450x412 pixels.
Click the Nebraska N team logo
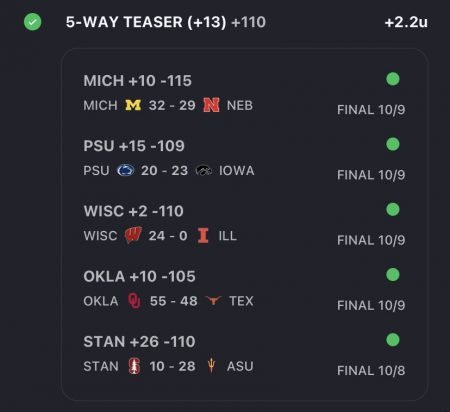tap(211, 105)
